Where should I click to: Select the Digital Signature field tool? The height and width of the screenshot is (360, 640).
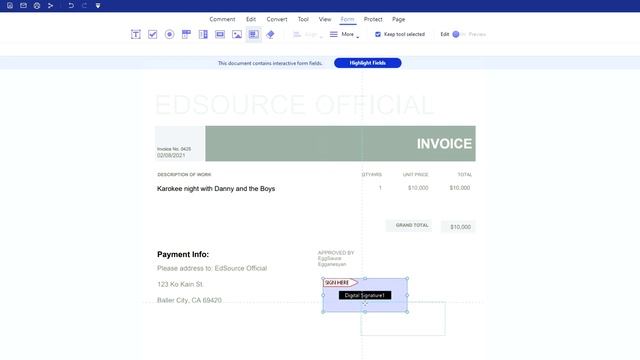[x=253, y=34]
